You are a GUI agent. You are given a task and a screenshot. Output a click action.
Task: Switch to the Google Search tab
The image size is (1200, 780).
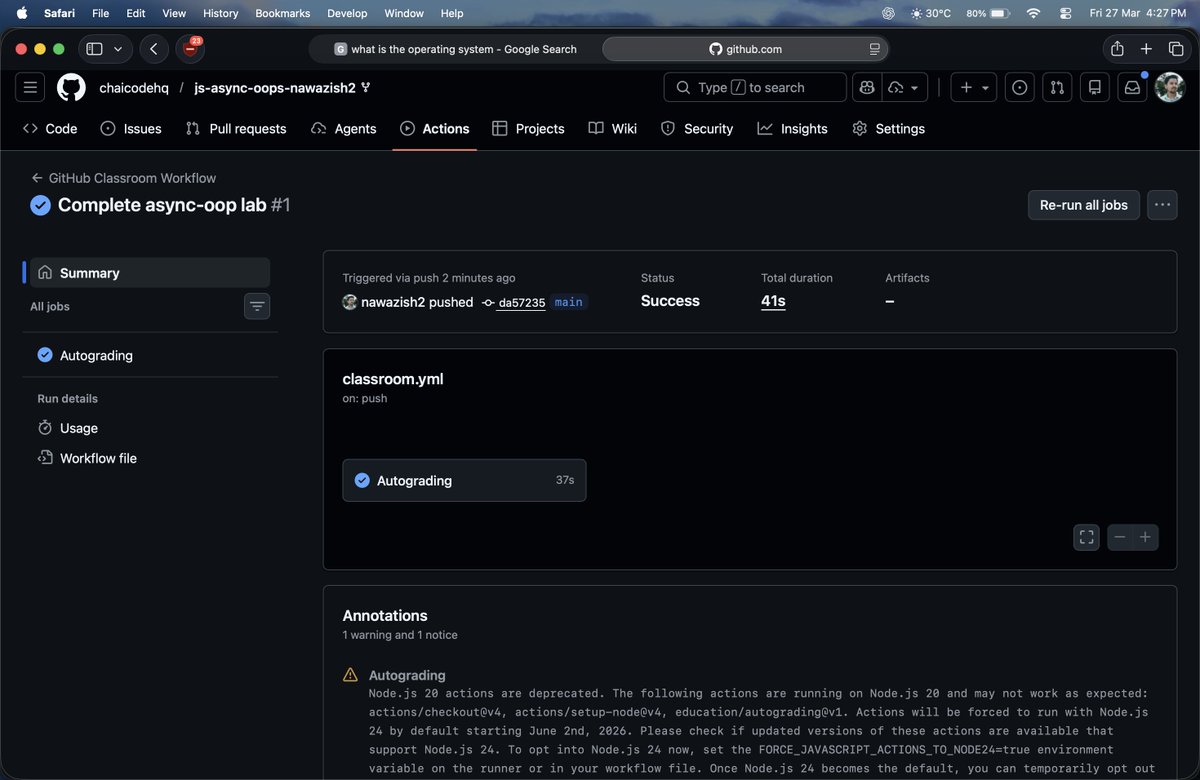pyautogui.click(x=456, y=49)
